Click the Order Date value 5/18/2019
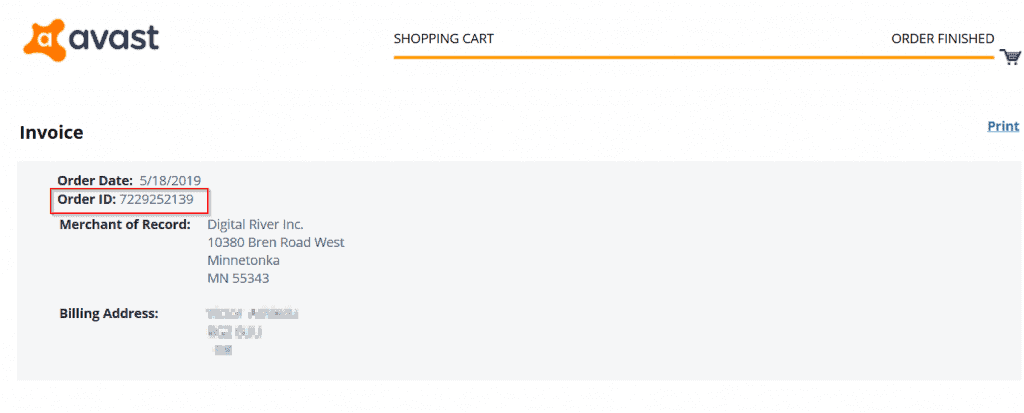This screenshot has height=413, width=1024. point(170,180)
